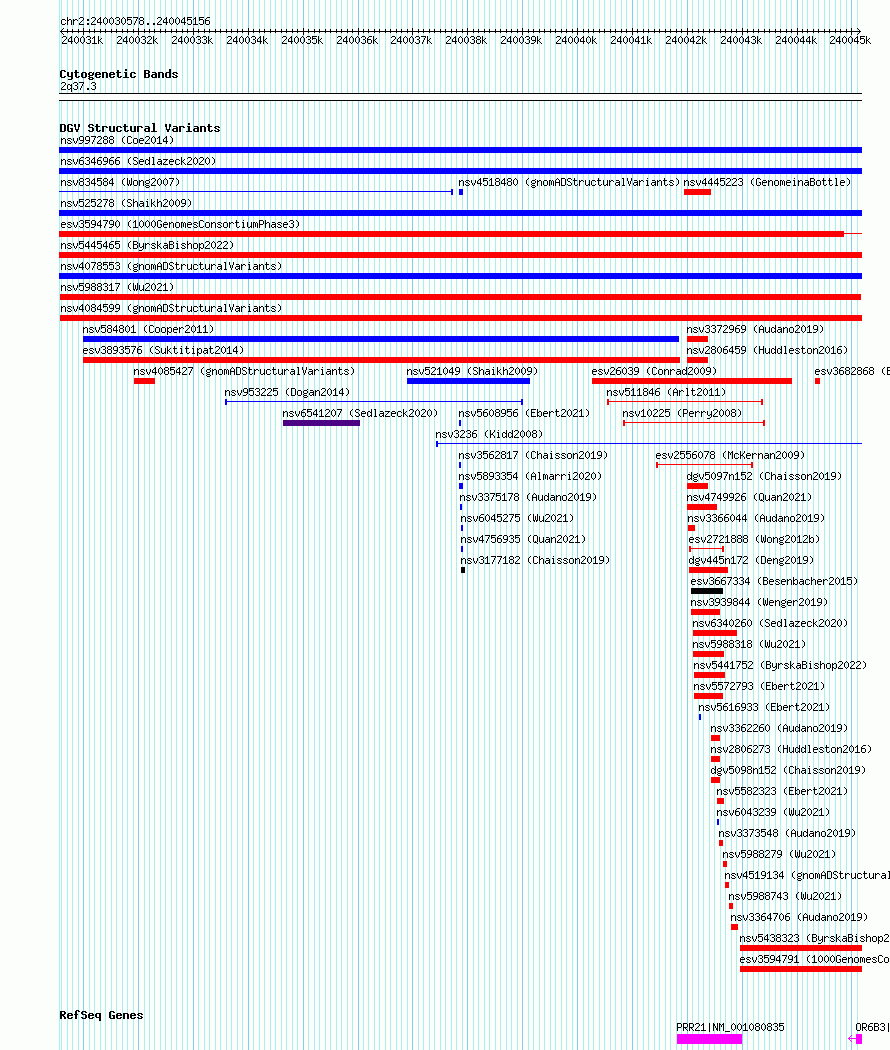Open nsv4518480 gnomAD variant label
The image size is (890, 1050).
[x=569, y=182]
